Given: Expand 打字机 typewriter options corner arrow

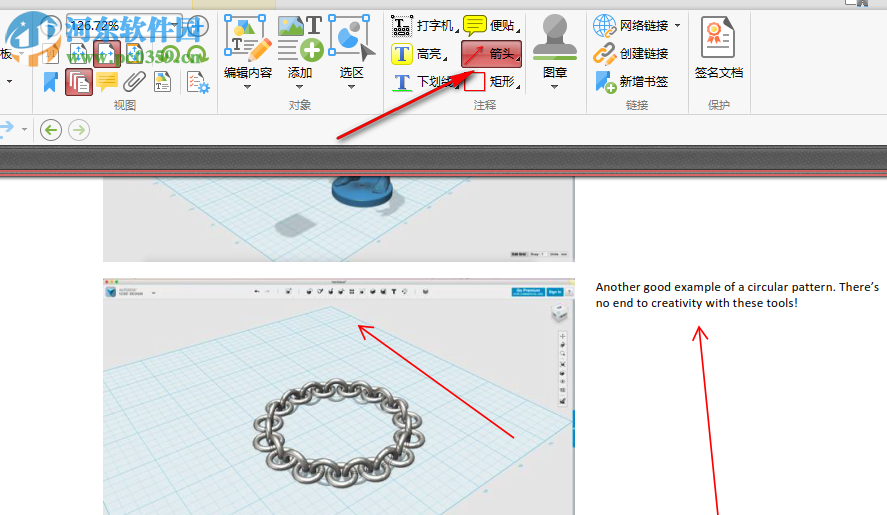Looking at the screenshot, I should (x=456, y=30).
